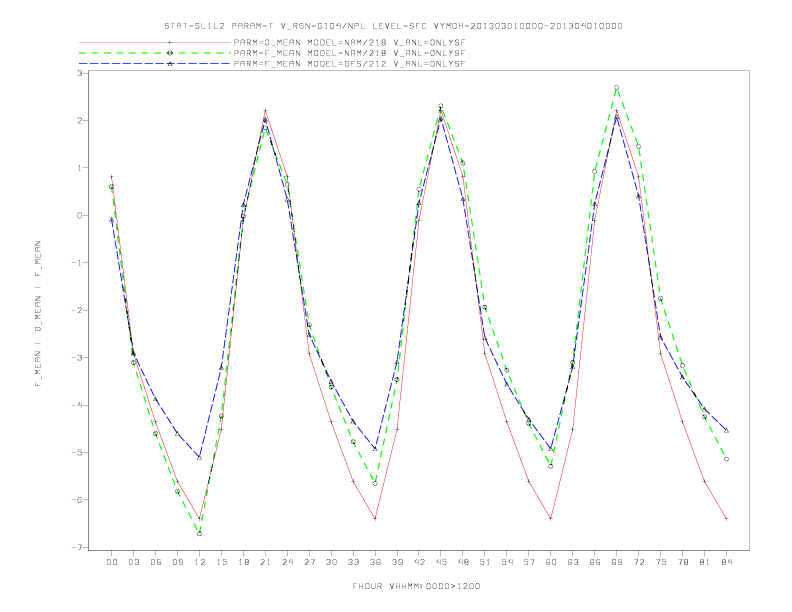Viewport: 792px width, 612px height.
Task: Click green circle data point at hour 66
Action: point(595,172)
